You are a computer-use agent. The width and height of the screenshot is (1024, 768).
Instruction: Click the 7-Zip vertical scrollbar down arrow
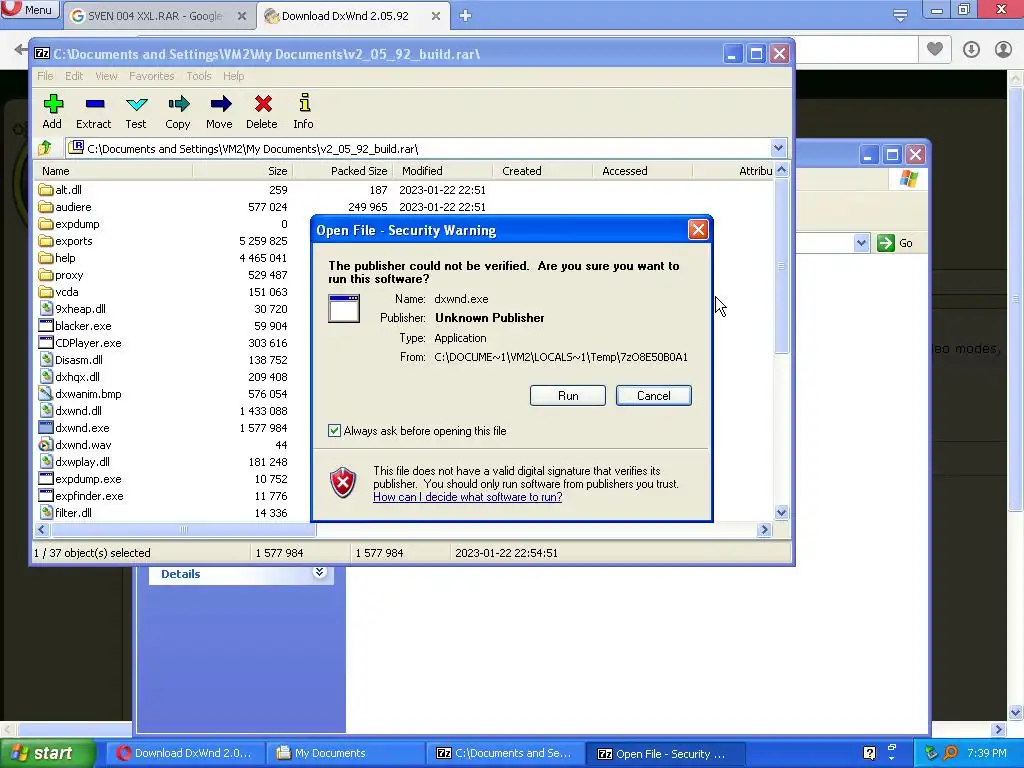click(781, 513)
